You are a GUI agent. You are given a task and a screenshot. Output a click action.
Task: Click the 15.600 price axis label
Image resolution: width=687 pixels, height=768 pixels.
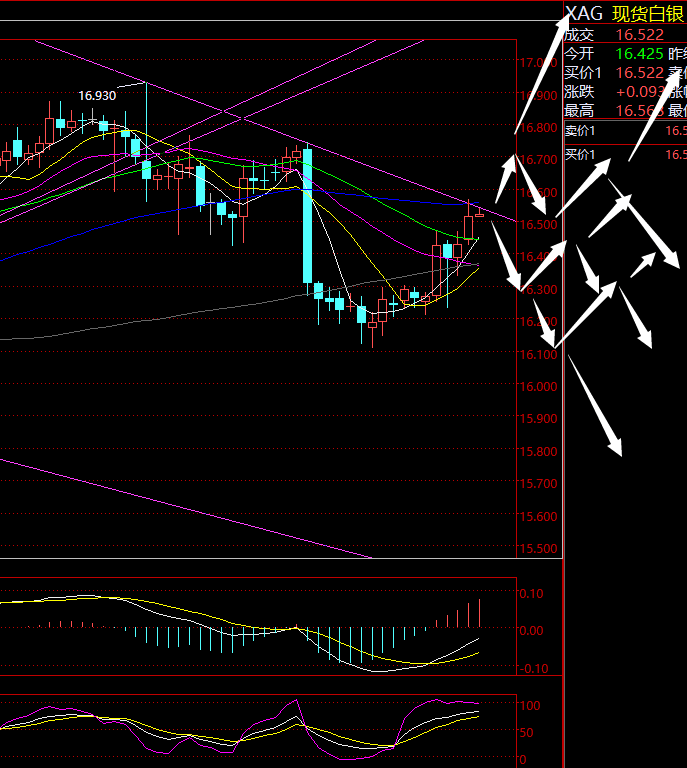538,516
